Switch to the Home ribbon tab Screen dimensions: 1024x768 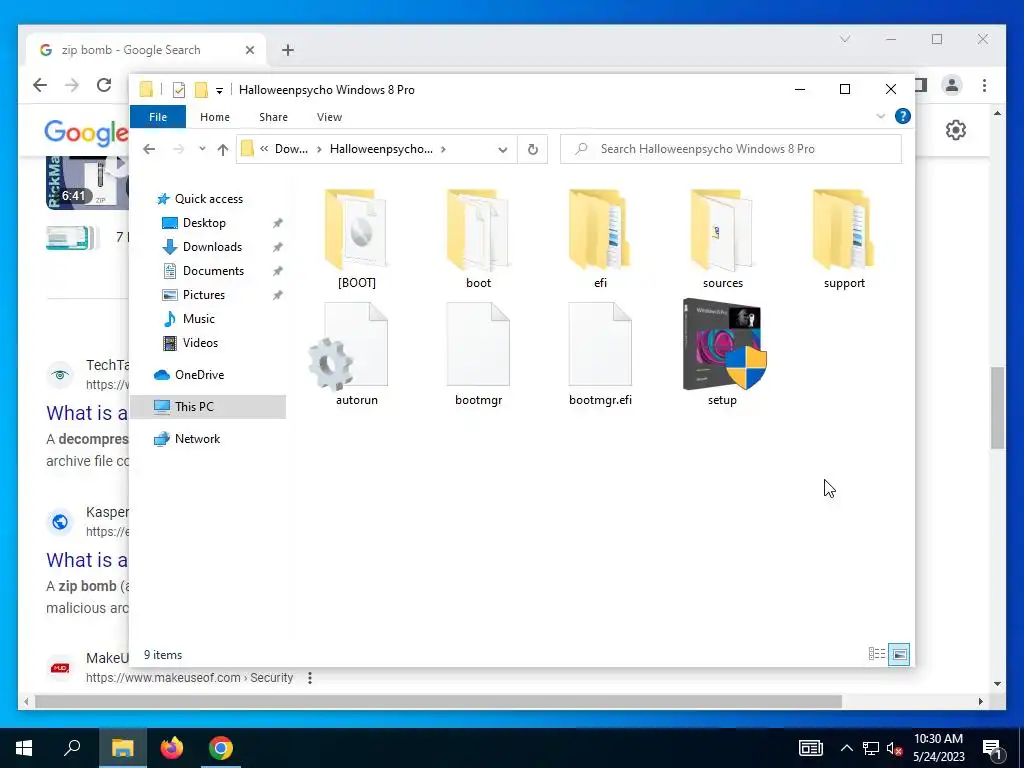point(215,117)
